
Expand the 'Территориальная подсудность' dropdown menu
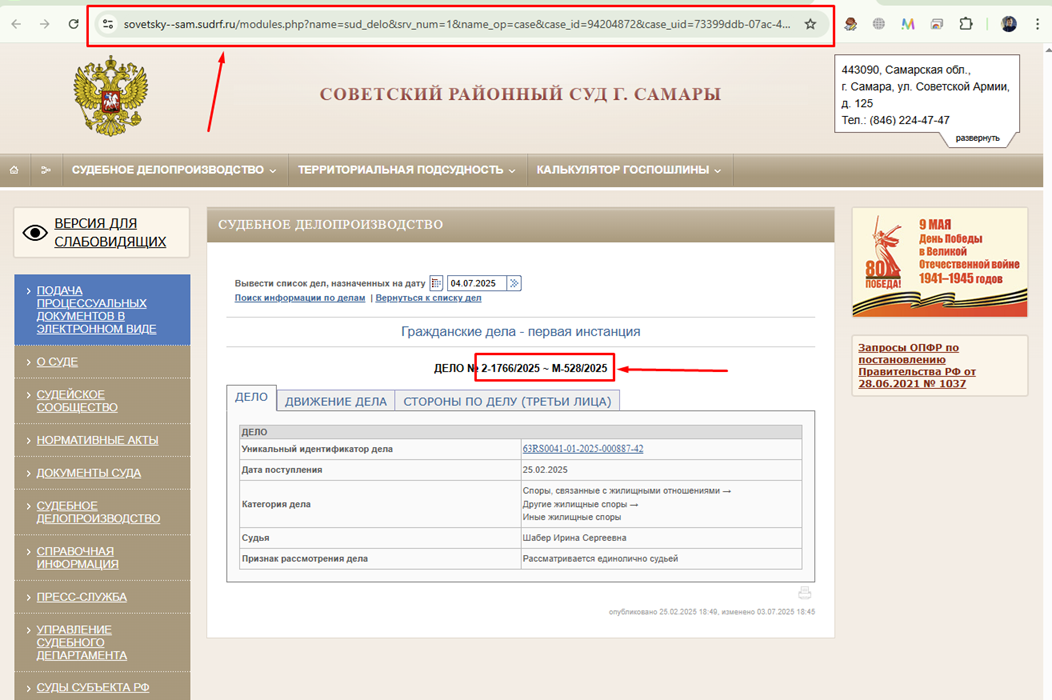(x=406, y=170)
